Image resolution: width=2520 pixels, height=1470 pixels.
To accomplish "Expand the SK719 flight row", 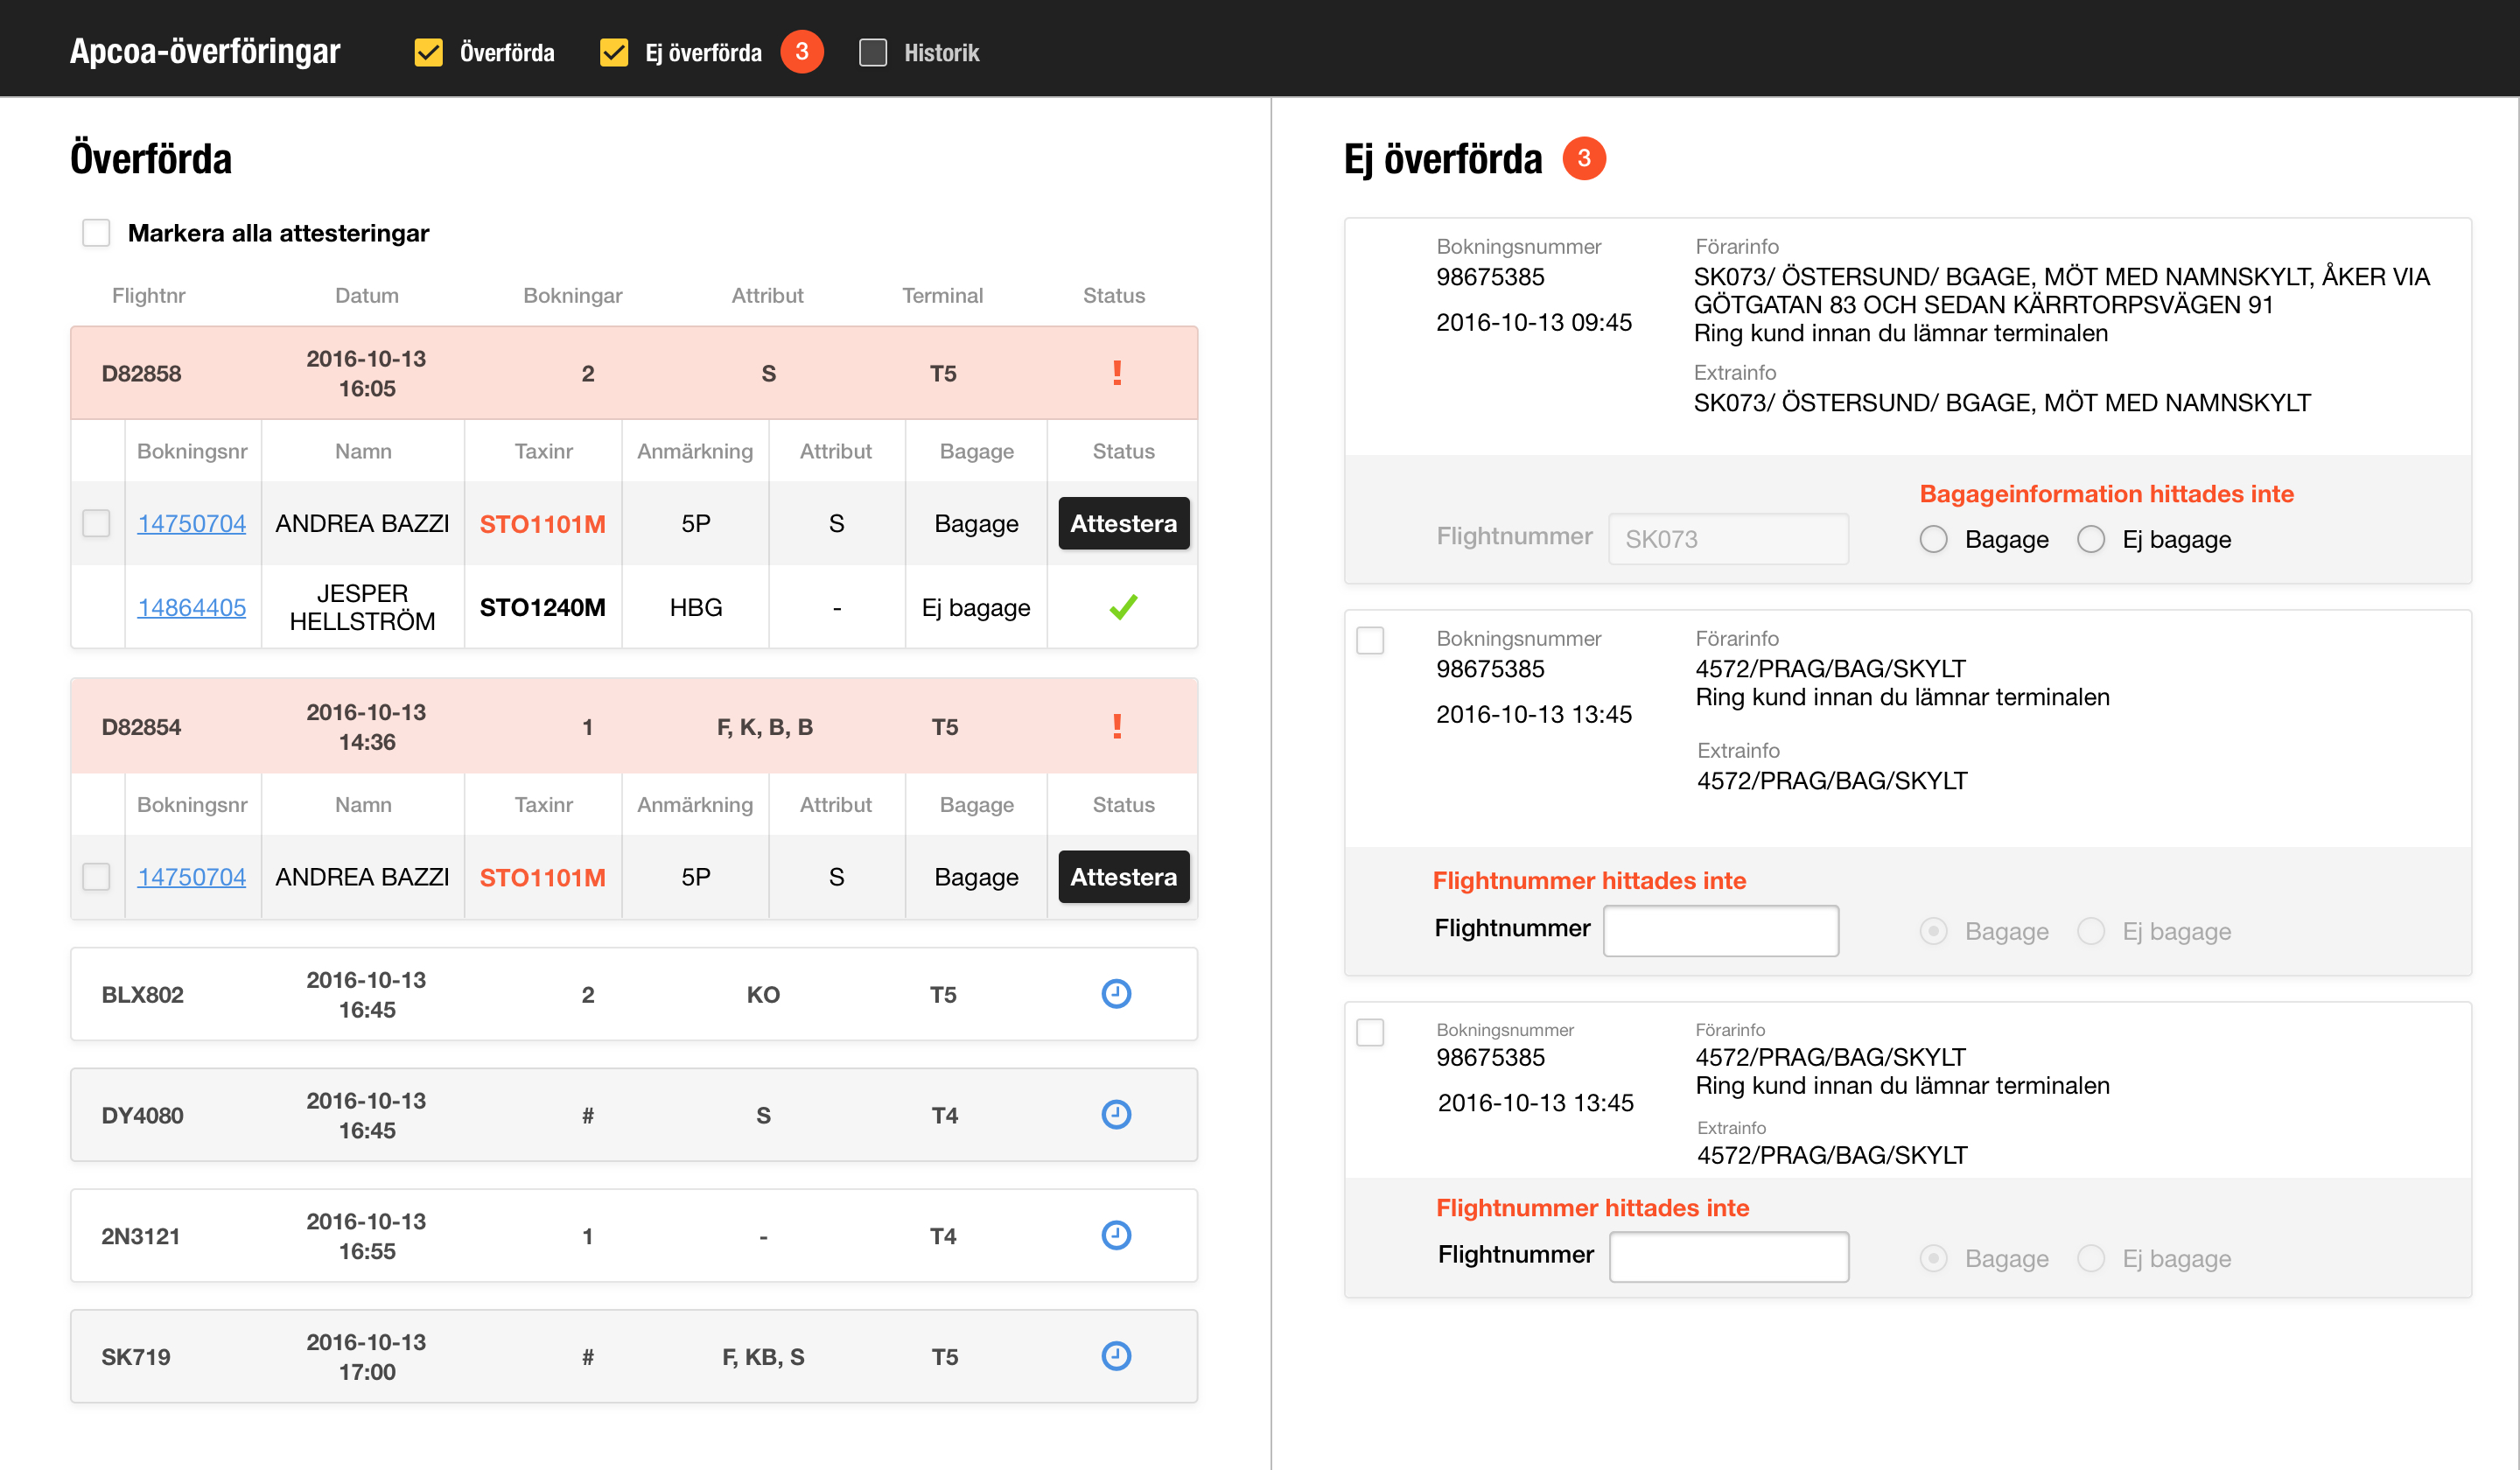I will [634, 1356].
